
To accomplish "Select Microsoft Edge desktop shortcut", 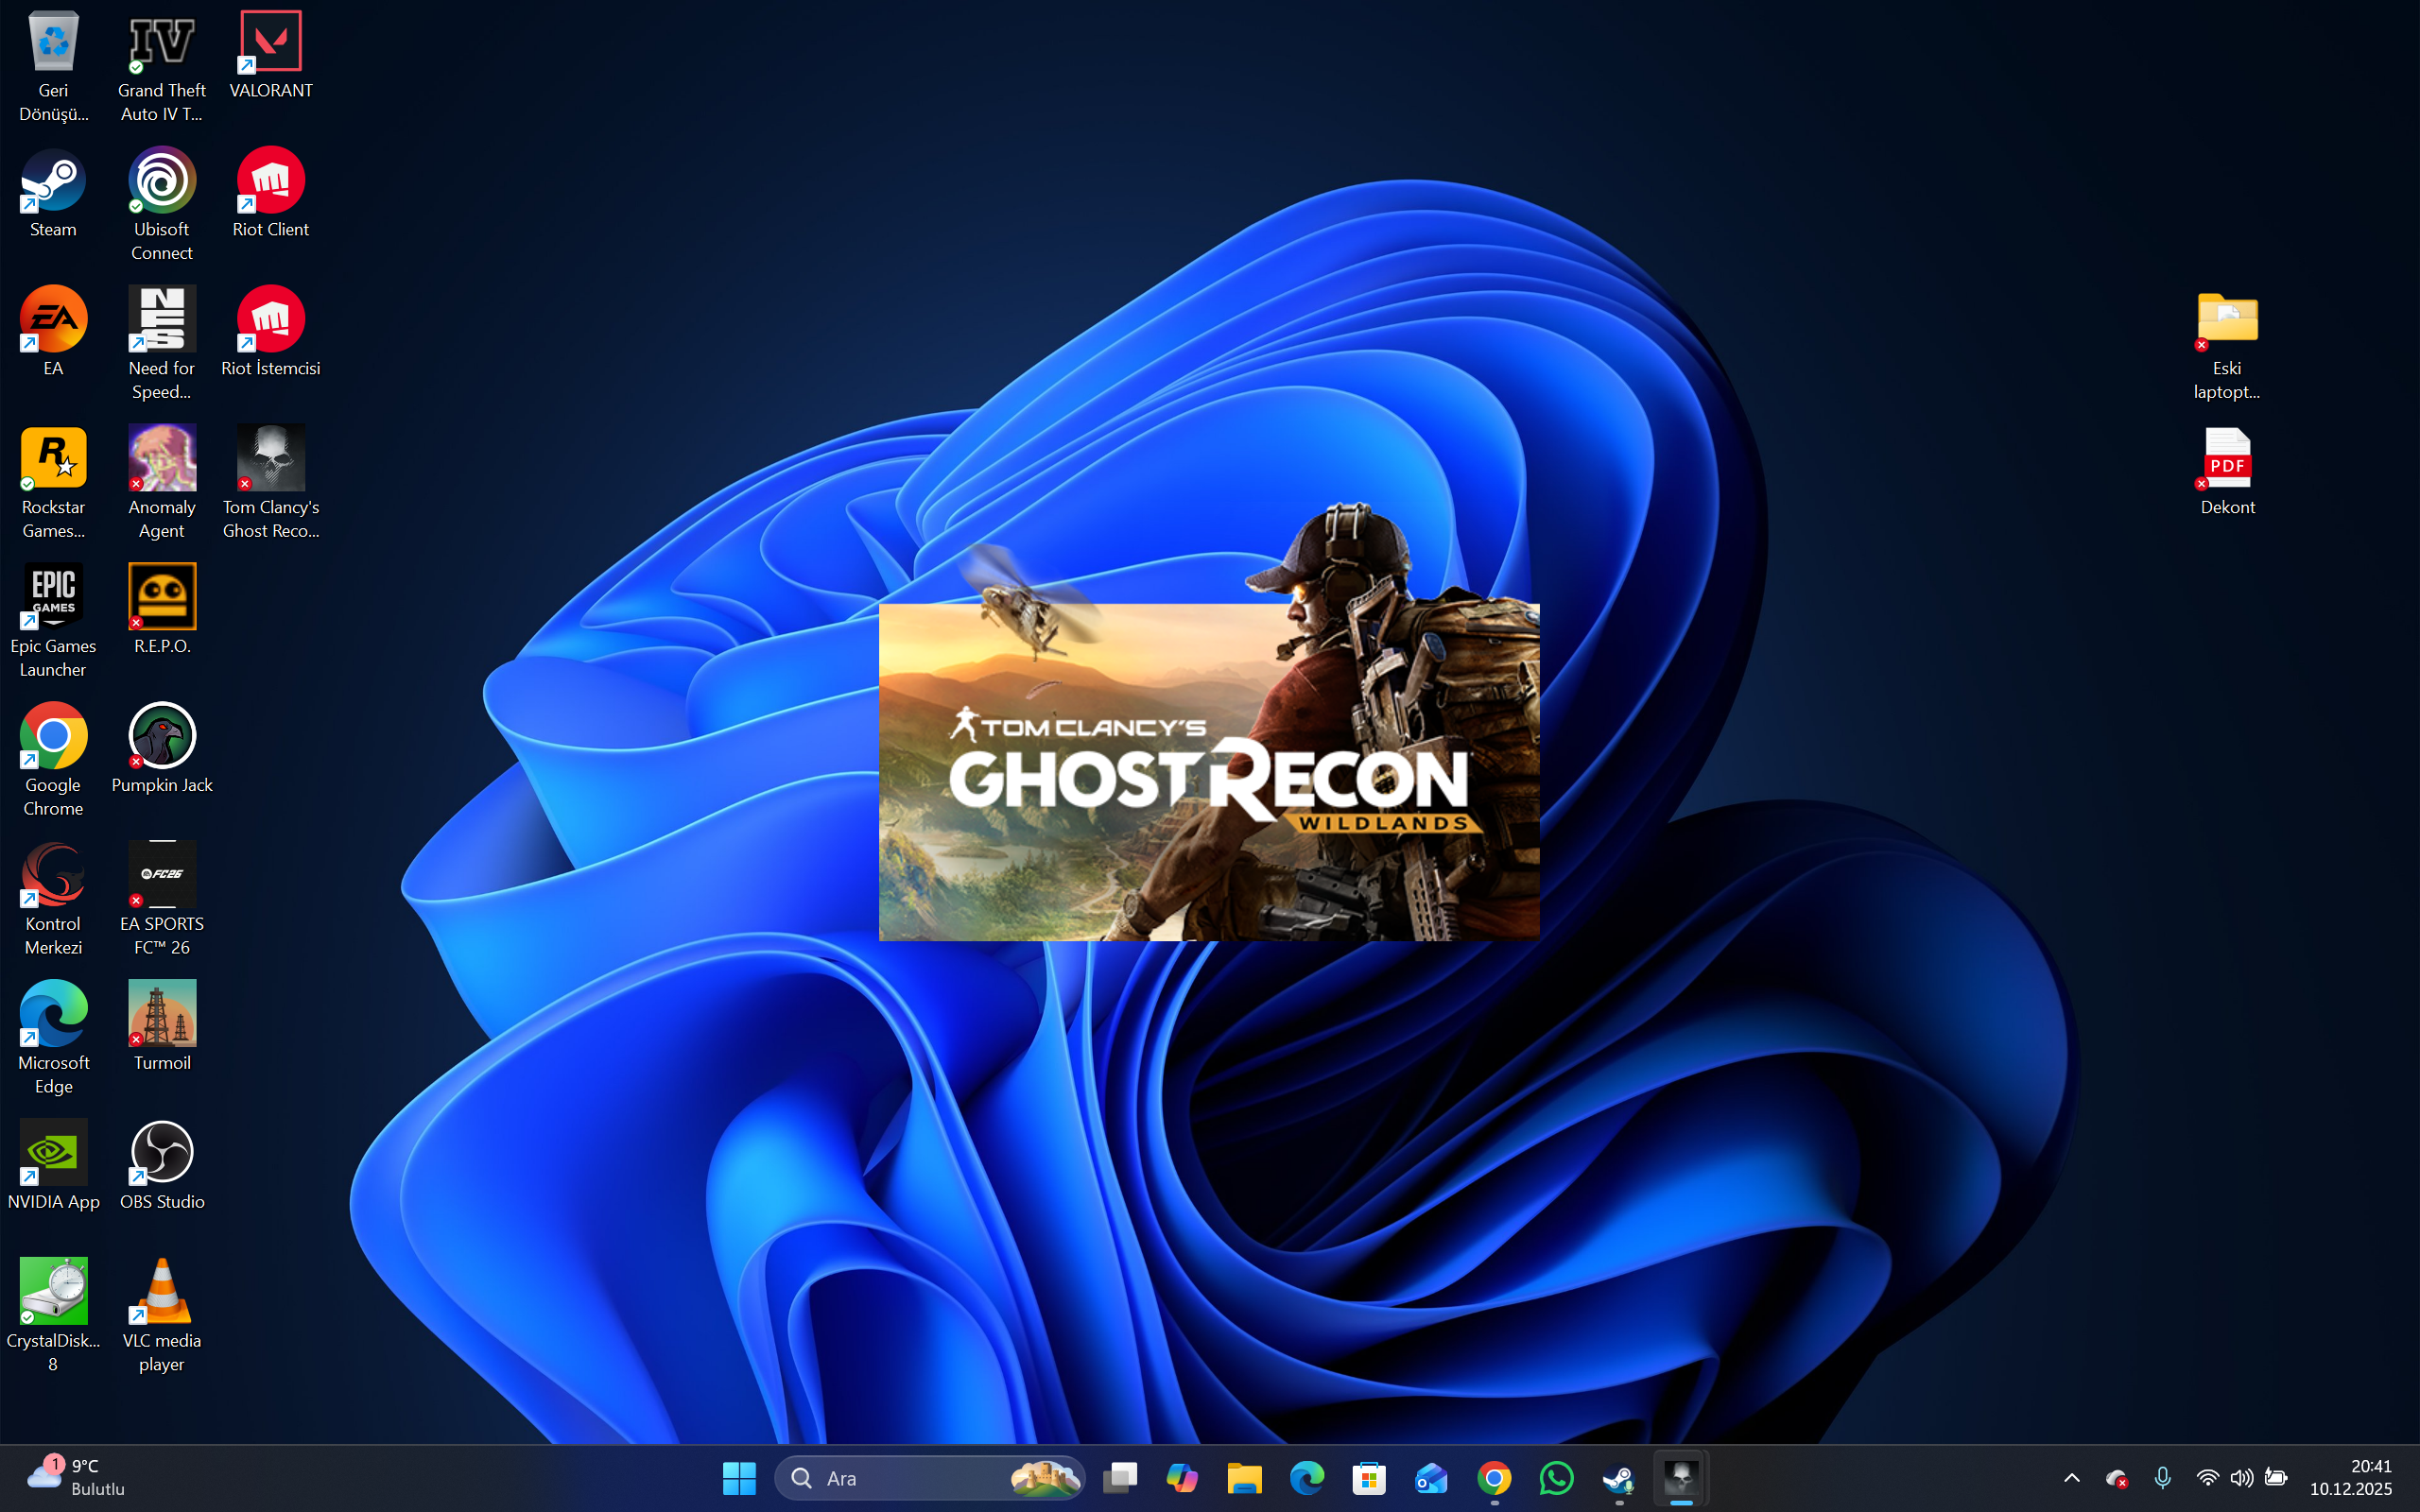I will point(53,1039).
